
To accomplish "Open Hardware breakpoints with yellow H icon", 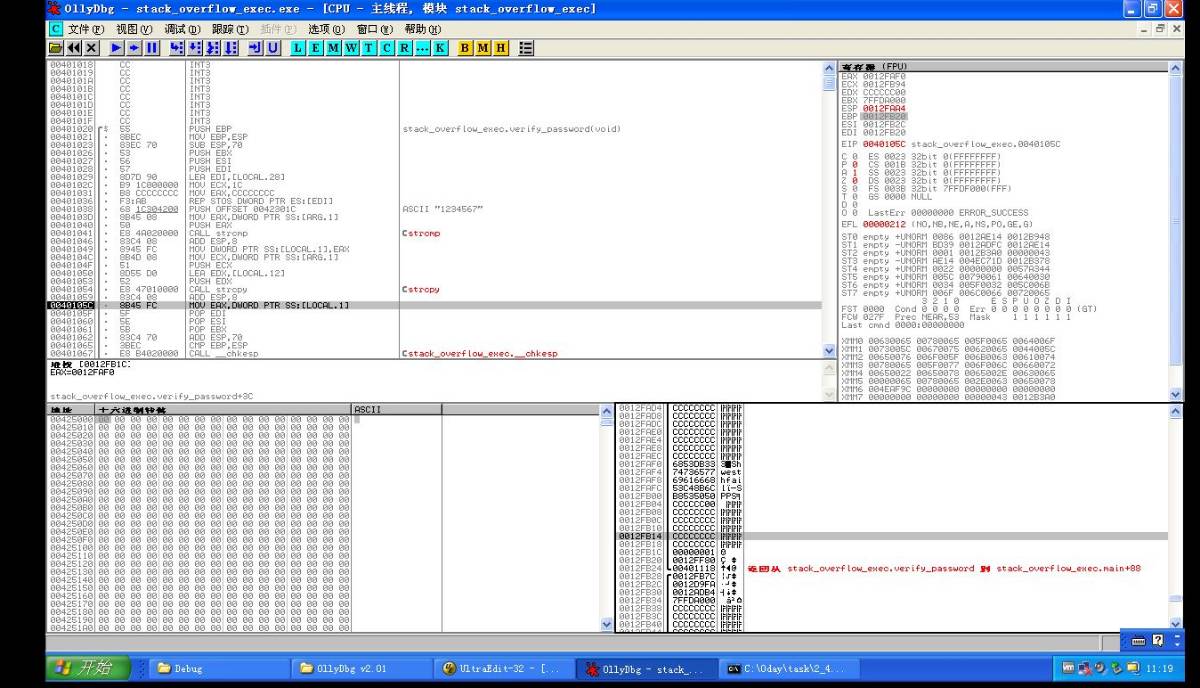I will coord(500,48).
